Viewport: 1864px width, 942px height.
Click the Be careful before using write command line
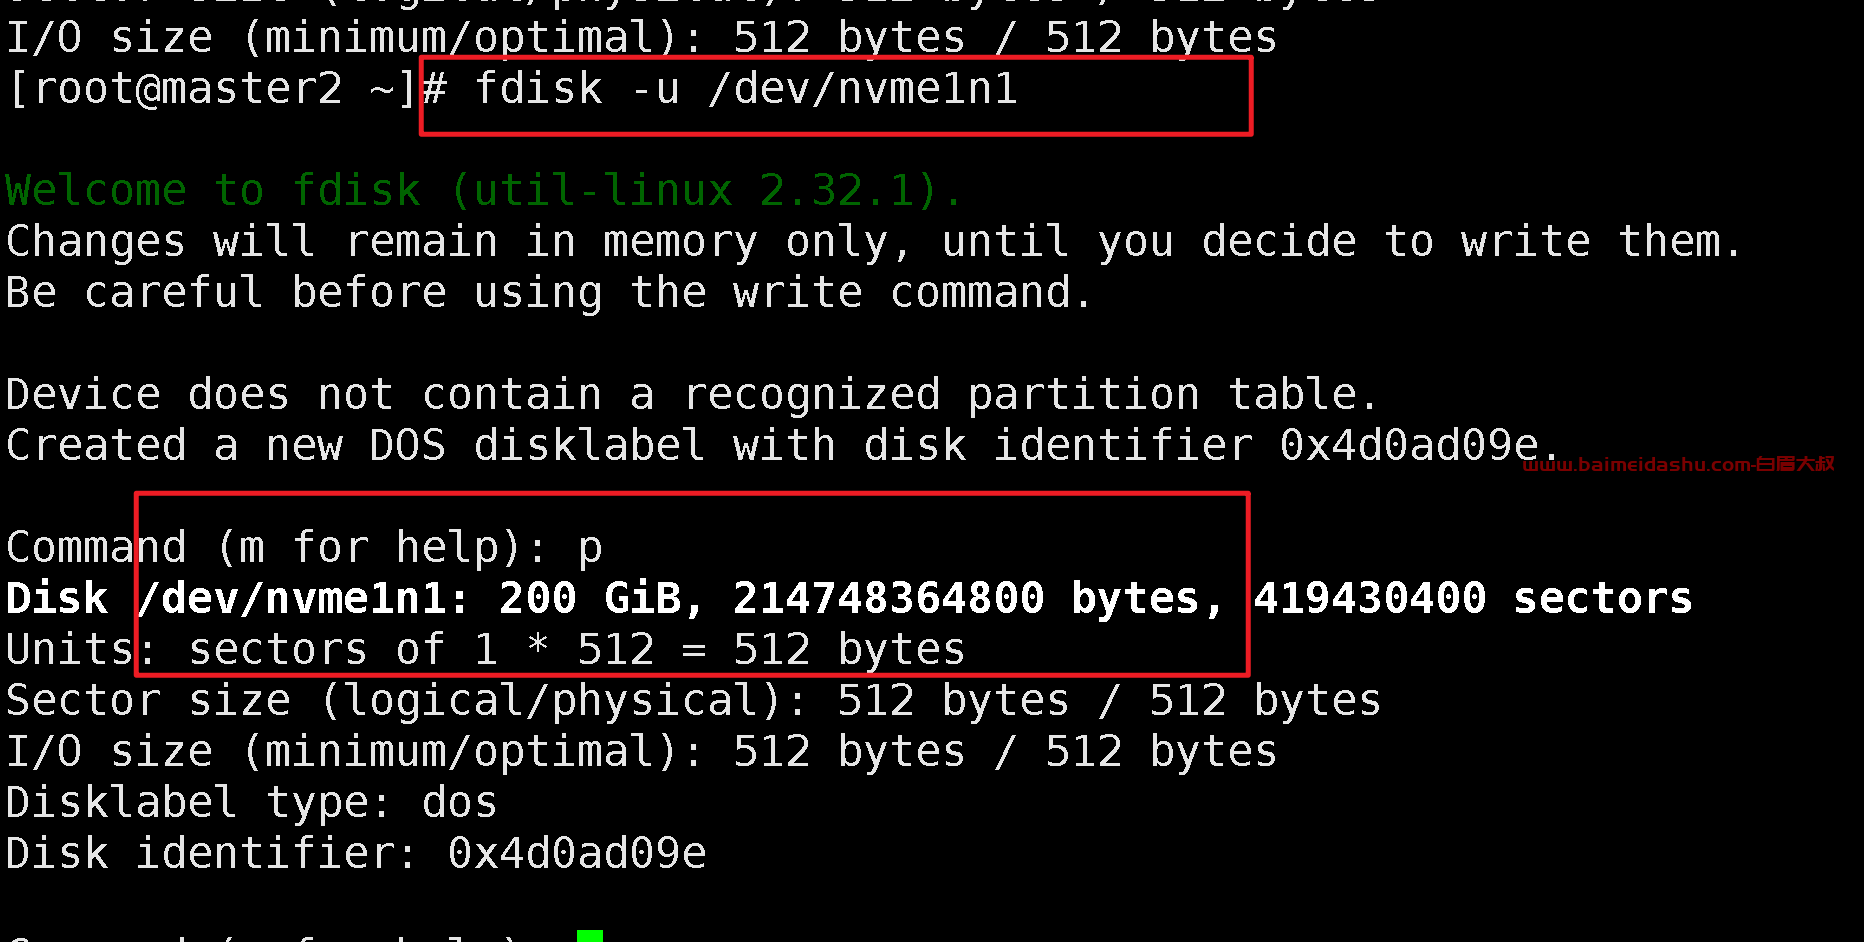[x=549, y=292]
